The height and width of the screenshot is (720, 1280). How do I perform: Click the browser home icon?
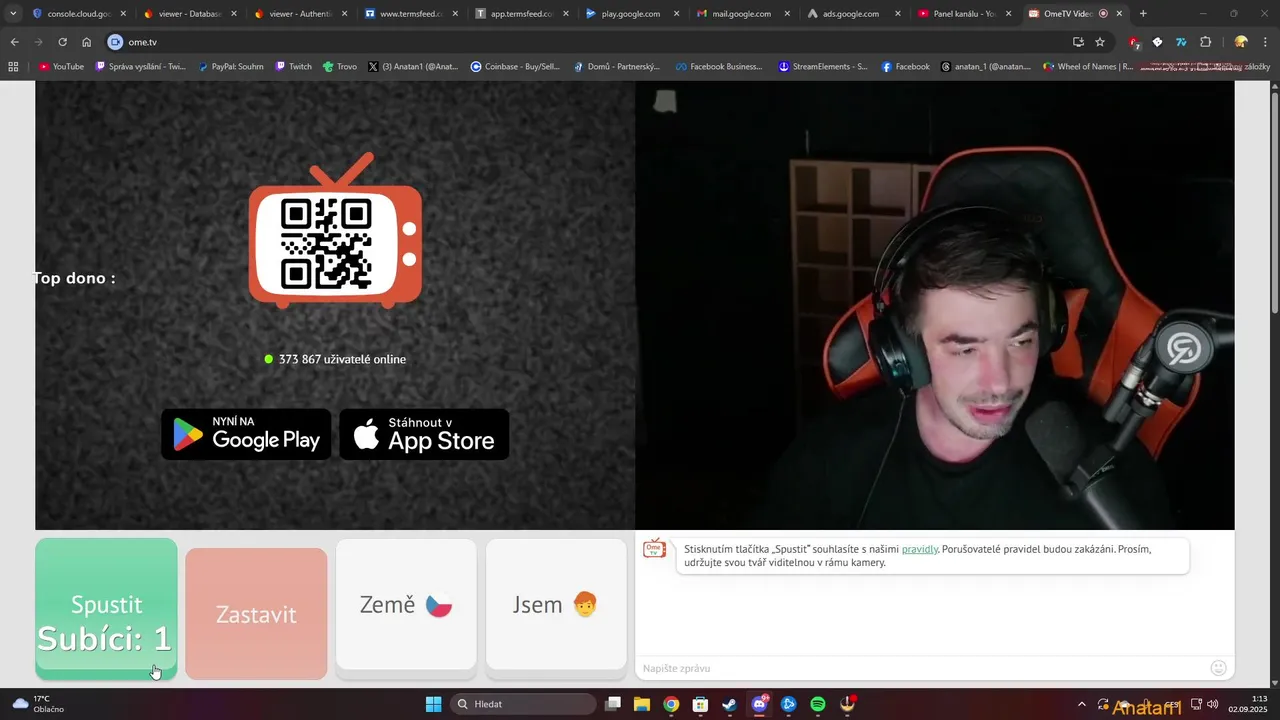coord(86,42)
